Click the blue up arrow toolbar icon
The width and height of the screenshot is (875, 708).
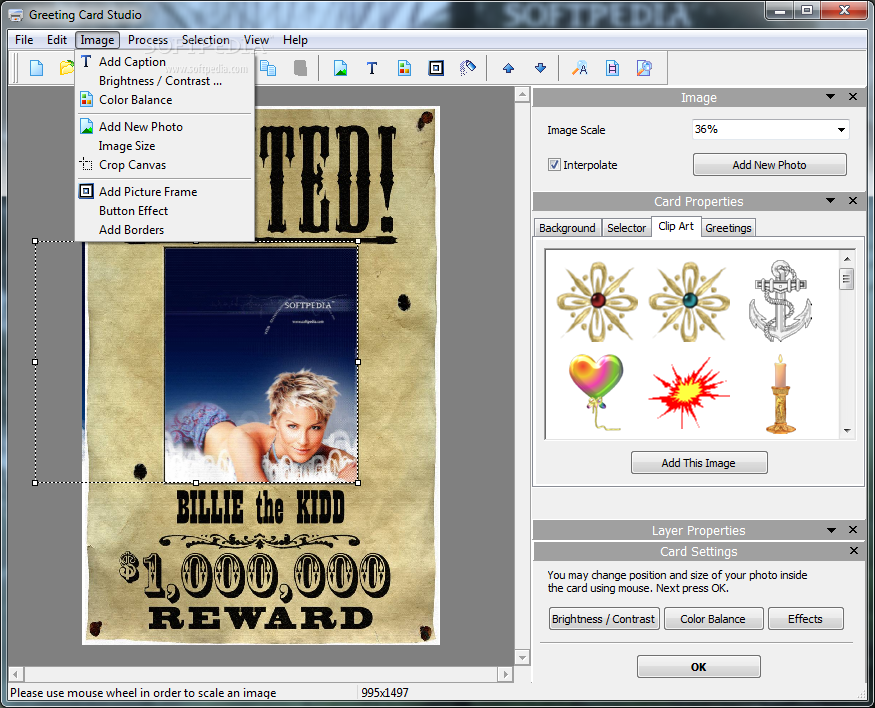508,68
